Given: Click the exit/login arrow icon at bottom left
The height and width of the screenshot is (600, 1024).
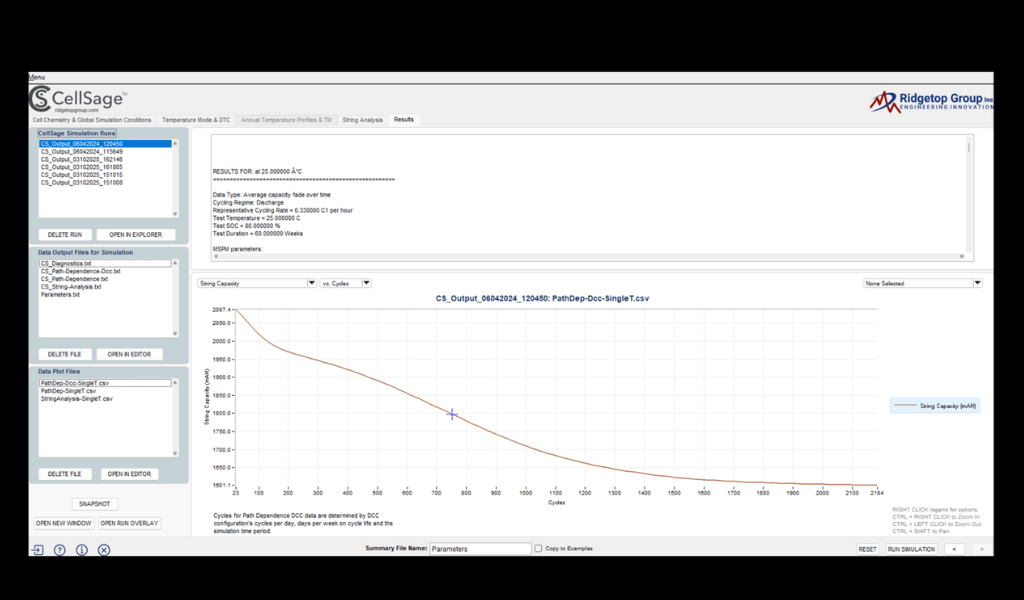Looking at the screenshot, I should (x=37, y=550).
